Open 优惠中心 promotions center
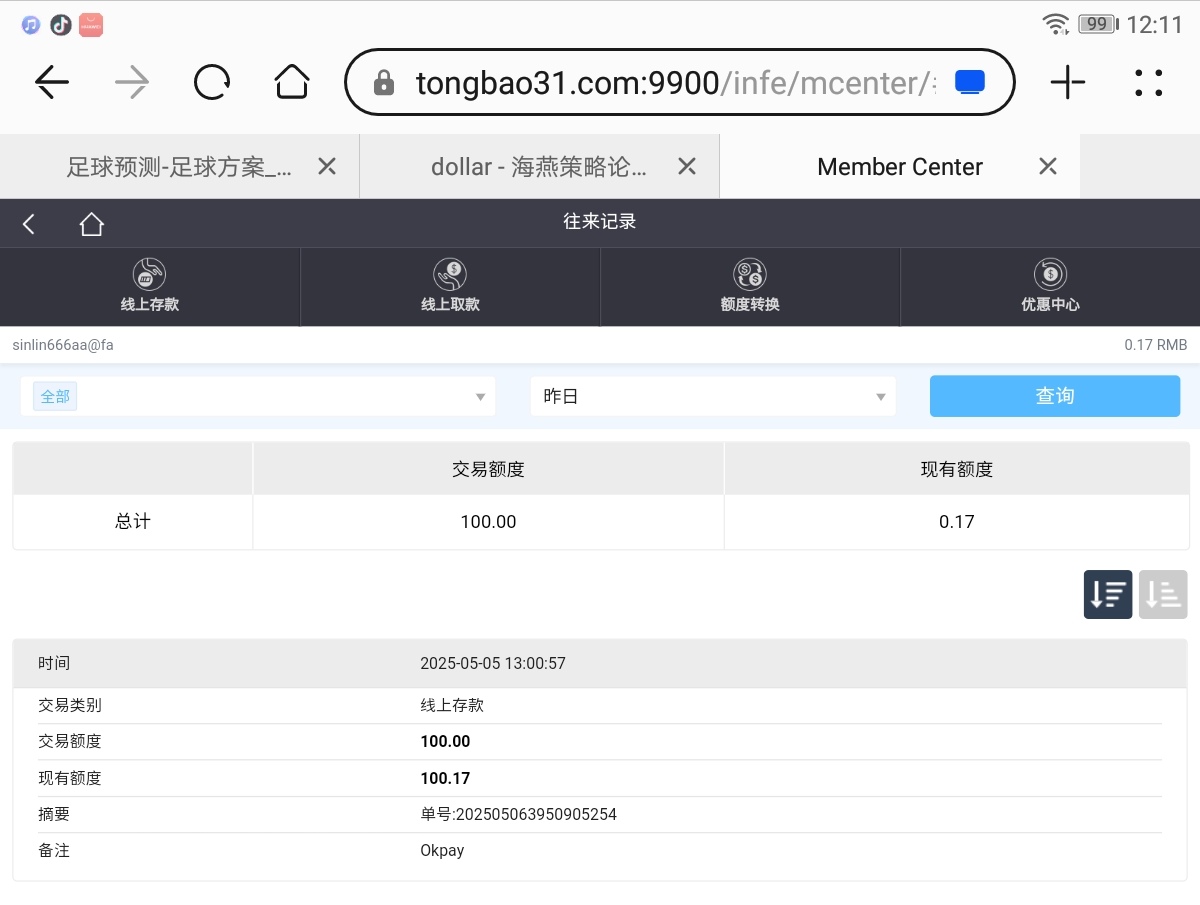The width and height of the screenshot is (1200, 905). 1050,287
